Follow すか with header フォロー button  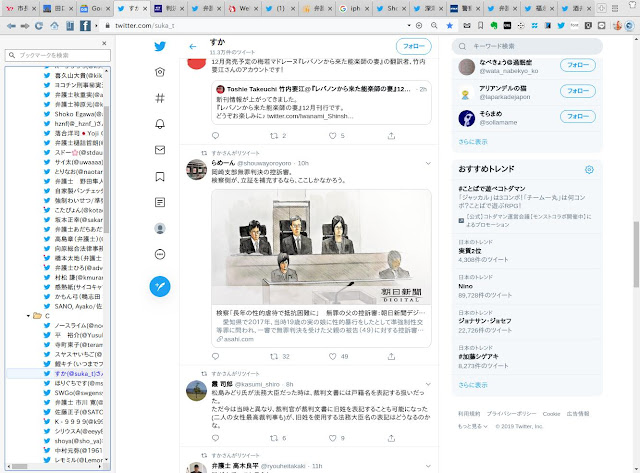click(413, 46)
